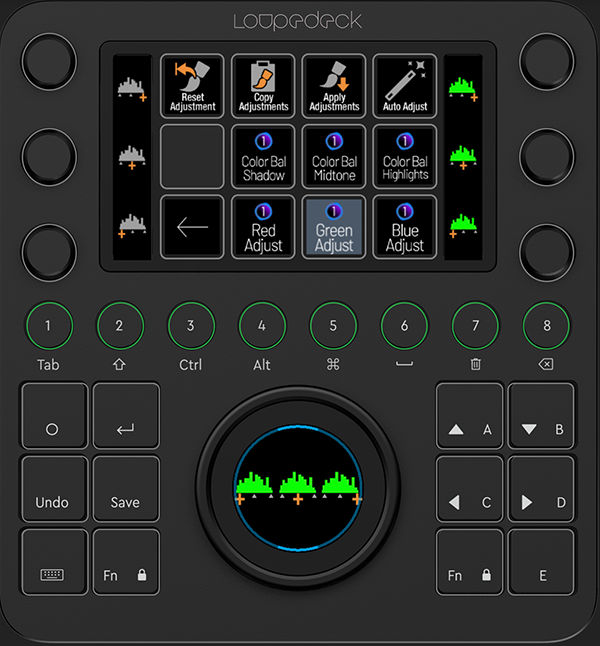The width and height of the screenshot is (600, 646).
Task: Click the right arrow D button
Action: (541, 489)
